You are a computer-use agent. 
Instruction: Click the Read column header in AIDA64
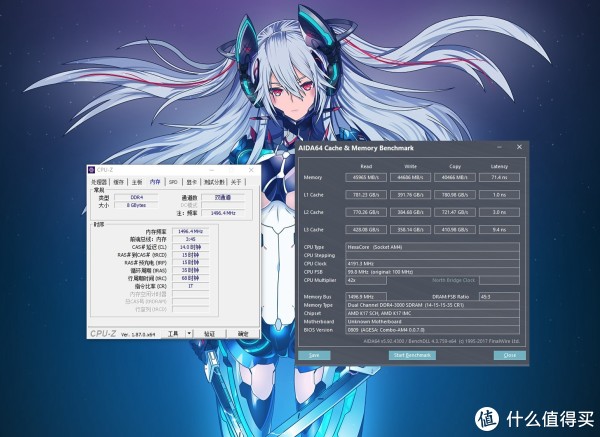tap(366, 166)
